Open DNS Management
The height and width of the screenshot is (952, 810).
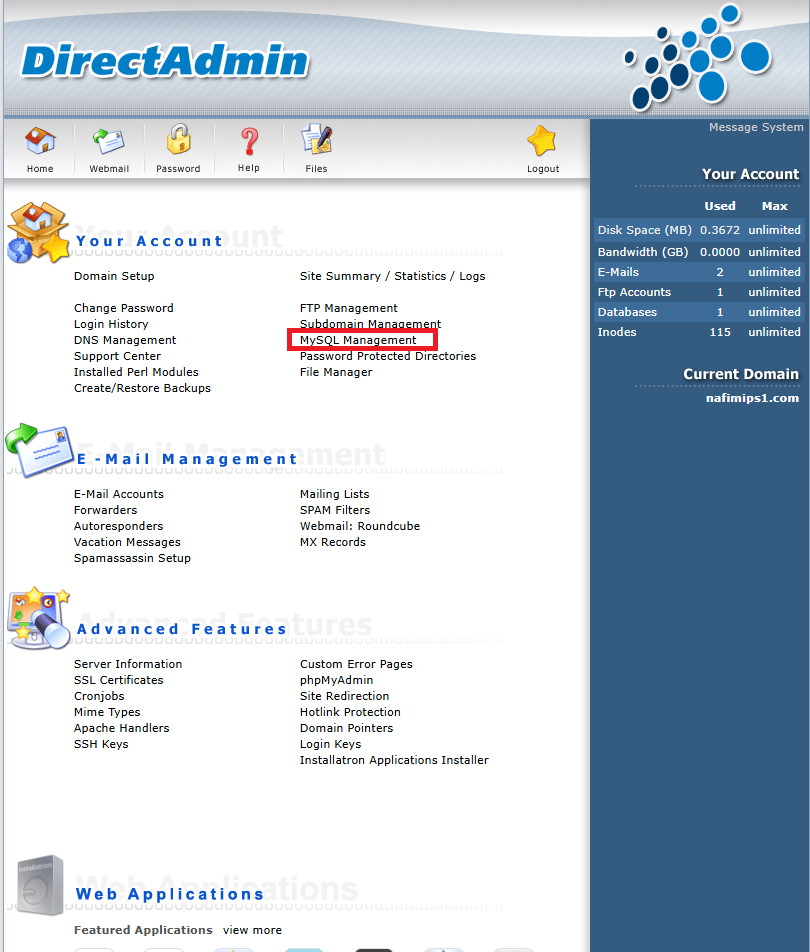point(125,340)
